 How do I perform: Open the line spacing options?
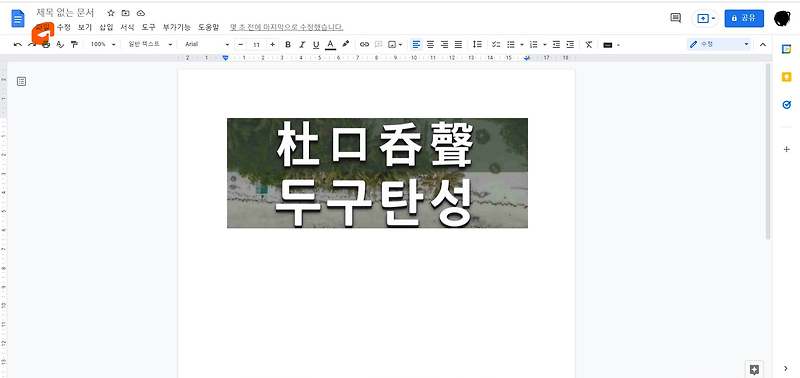(x=477, y=45)
